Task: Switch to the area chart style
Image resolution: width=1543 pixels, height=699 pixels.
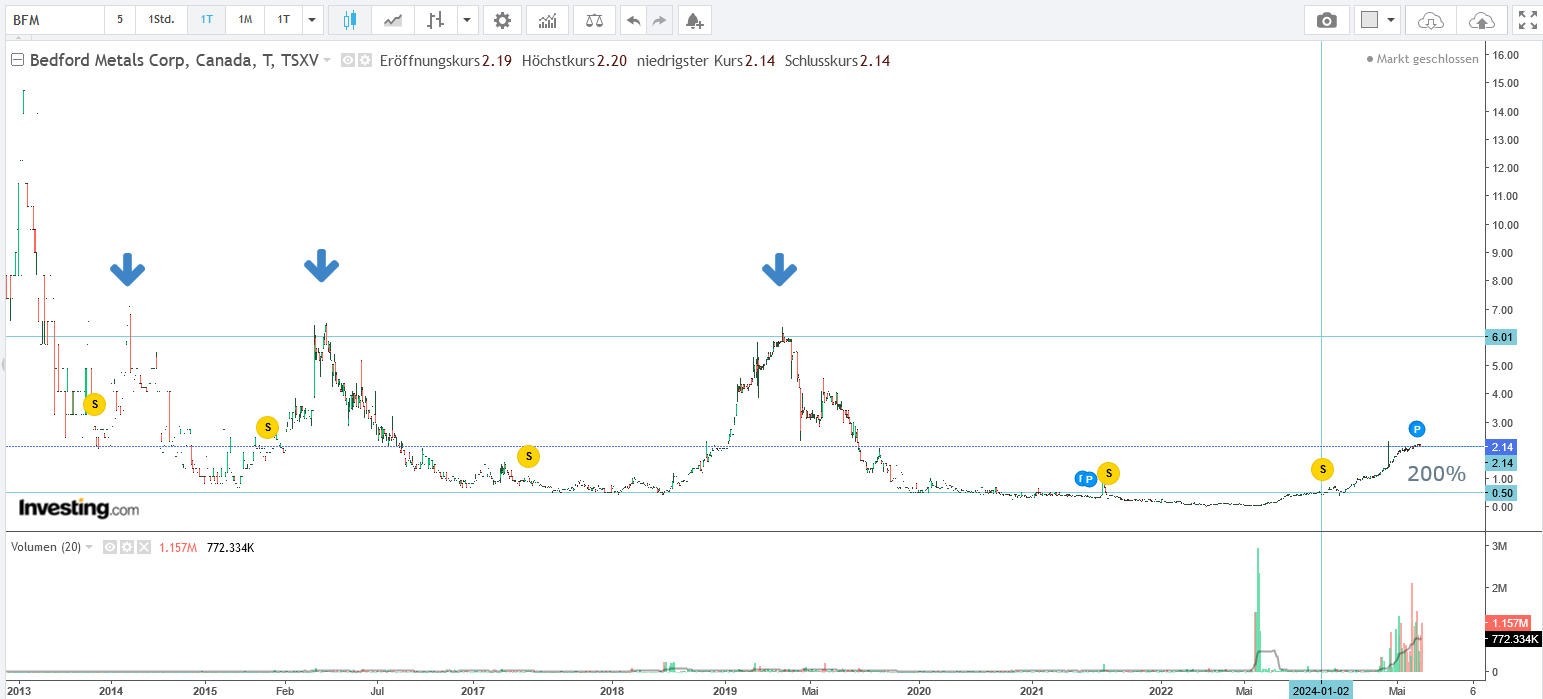Action: (x=394, y=20)
